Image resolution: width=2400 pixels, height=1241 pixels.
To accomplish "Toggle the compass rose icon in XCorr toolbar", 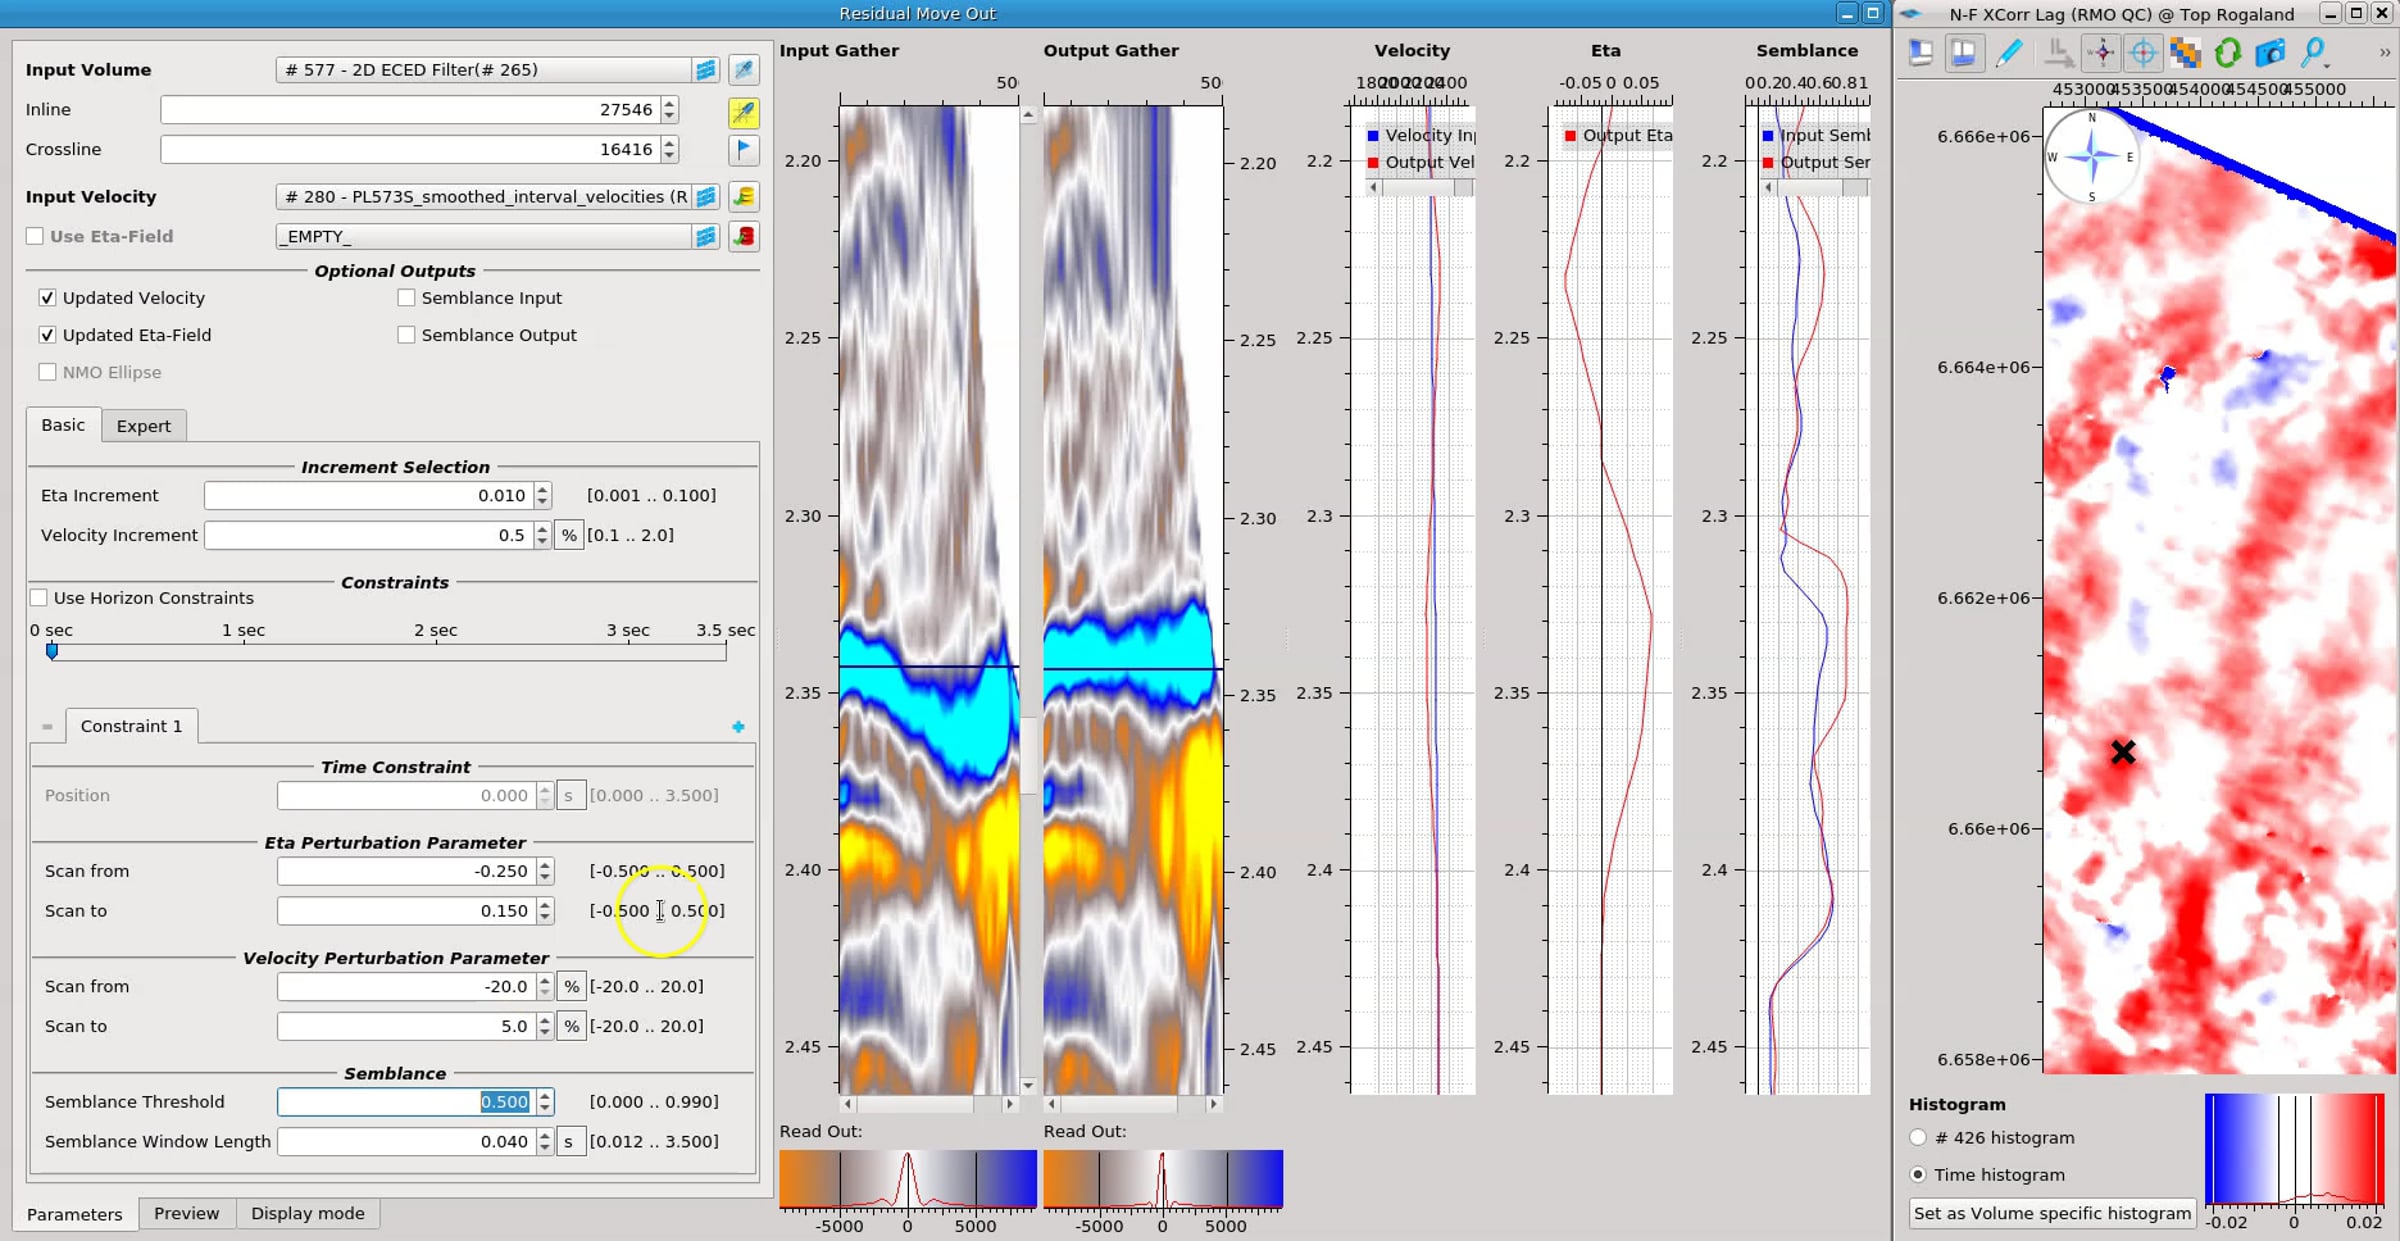I will (x=2101, y=52).
